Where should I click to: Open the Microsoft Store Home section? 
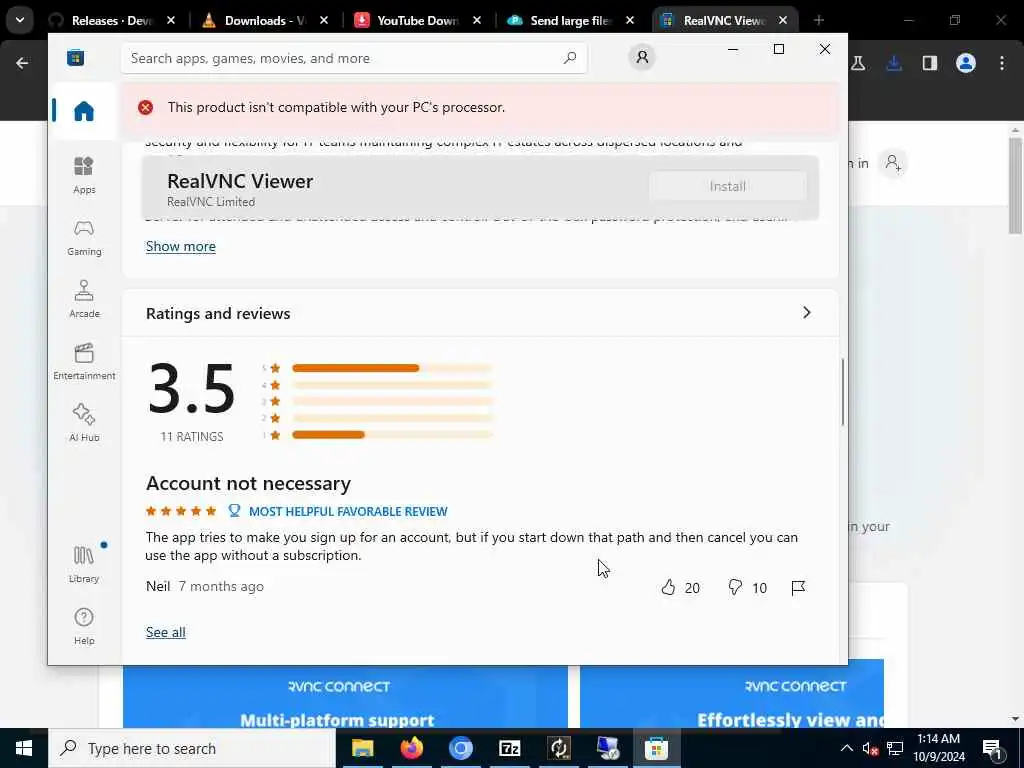point(84,111)
